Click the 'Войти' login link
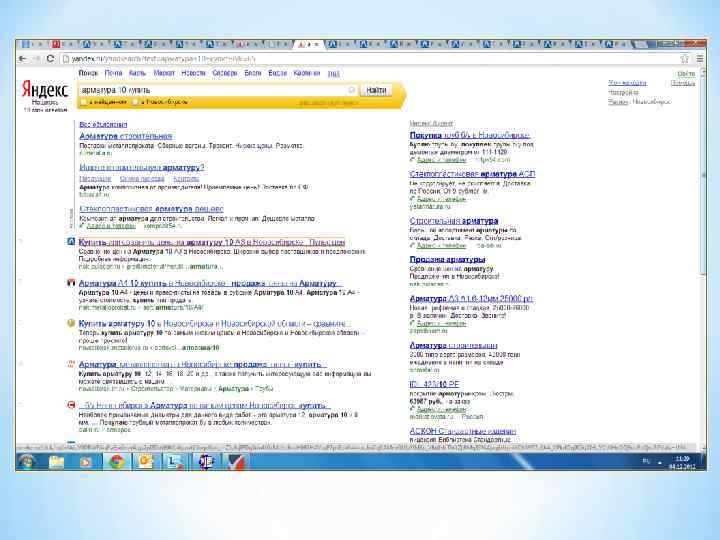 tap(686, 73)
